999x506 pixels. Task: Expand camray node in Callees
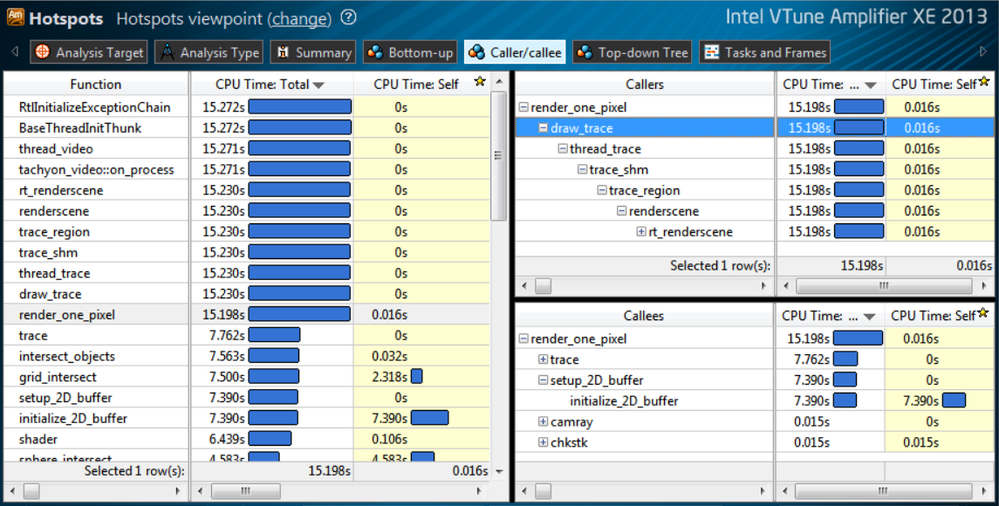coord(543,422)
